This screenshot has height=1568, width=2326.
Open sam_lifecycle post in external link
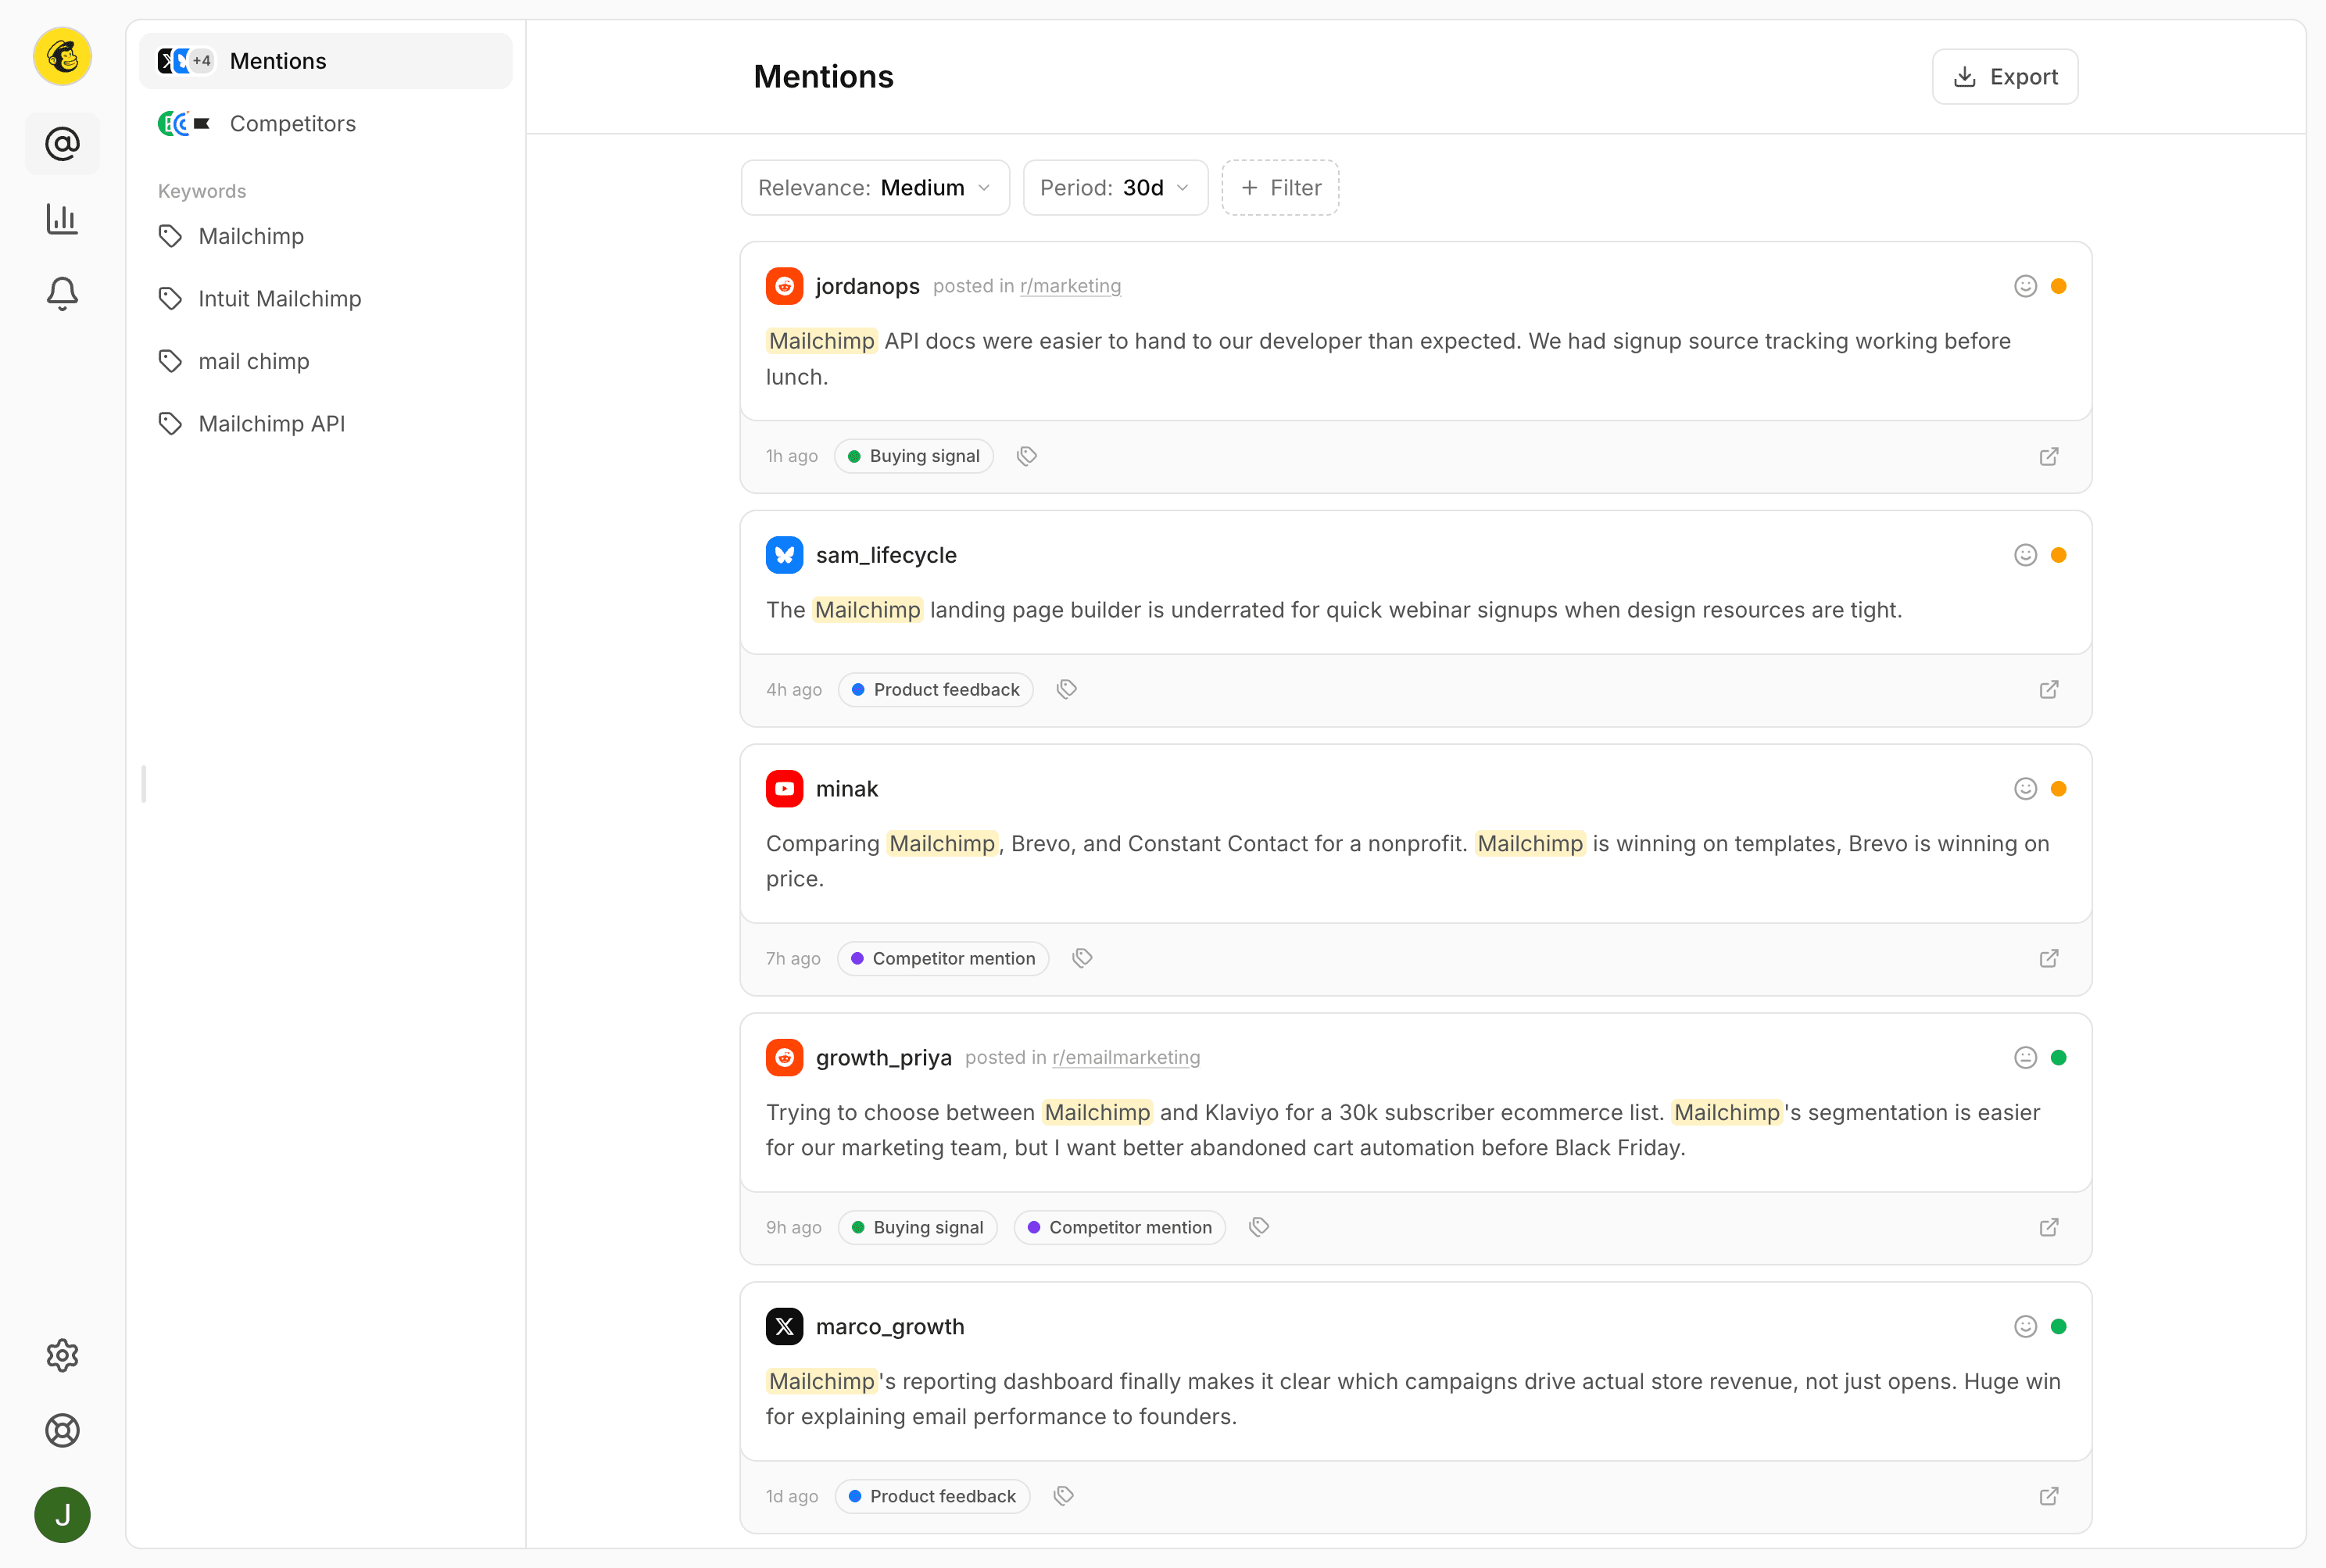tap(2049, 690)
